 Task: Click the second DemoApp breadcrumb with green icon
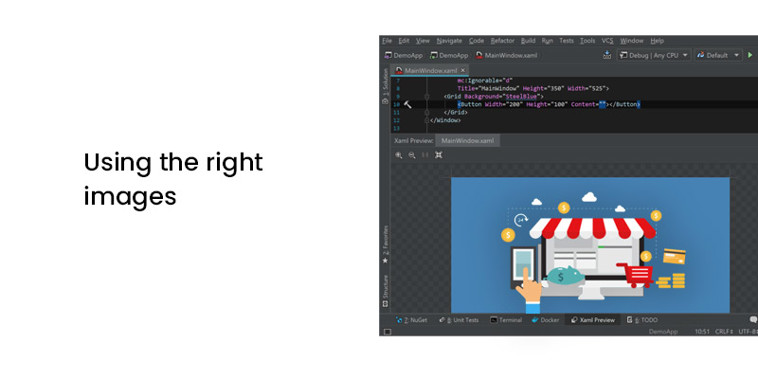pyautogui.click(x=449, y=56)
